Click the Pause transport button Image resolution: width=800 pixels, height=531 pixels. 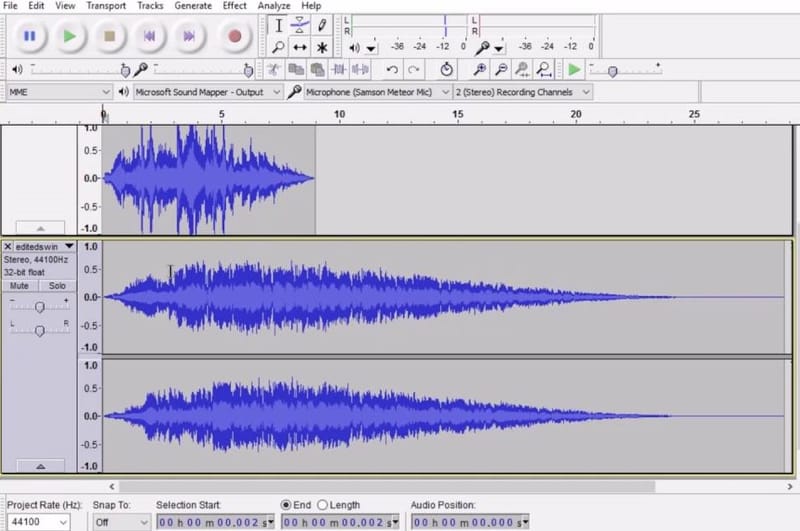[30, 36]
